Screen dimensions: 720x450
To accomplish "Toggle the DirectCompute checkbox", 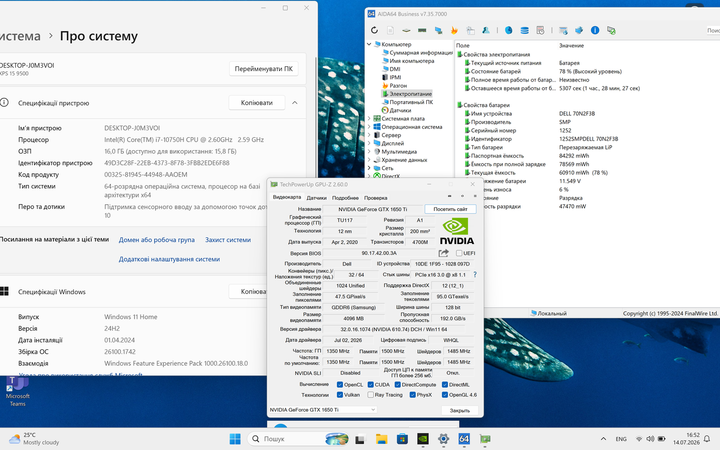I will pyautogui.click(x=398, y=384).
